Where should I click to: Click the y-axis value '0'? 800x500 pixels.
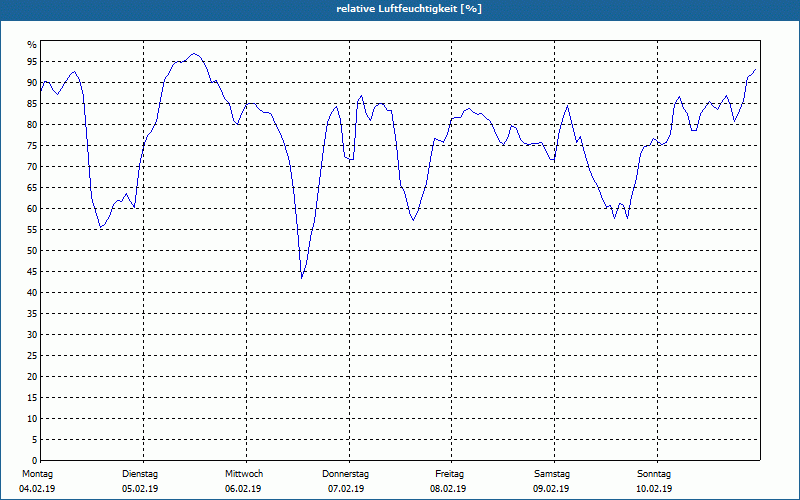click(x=35, y=461)
